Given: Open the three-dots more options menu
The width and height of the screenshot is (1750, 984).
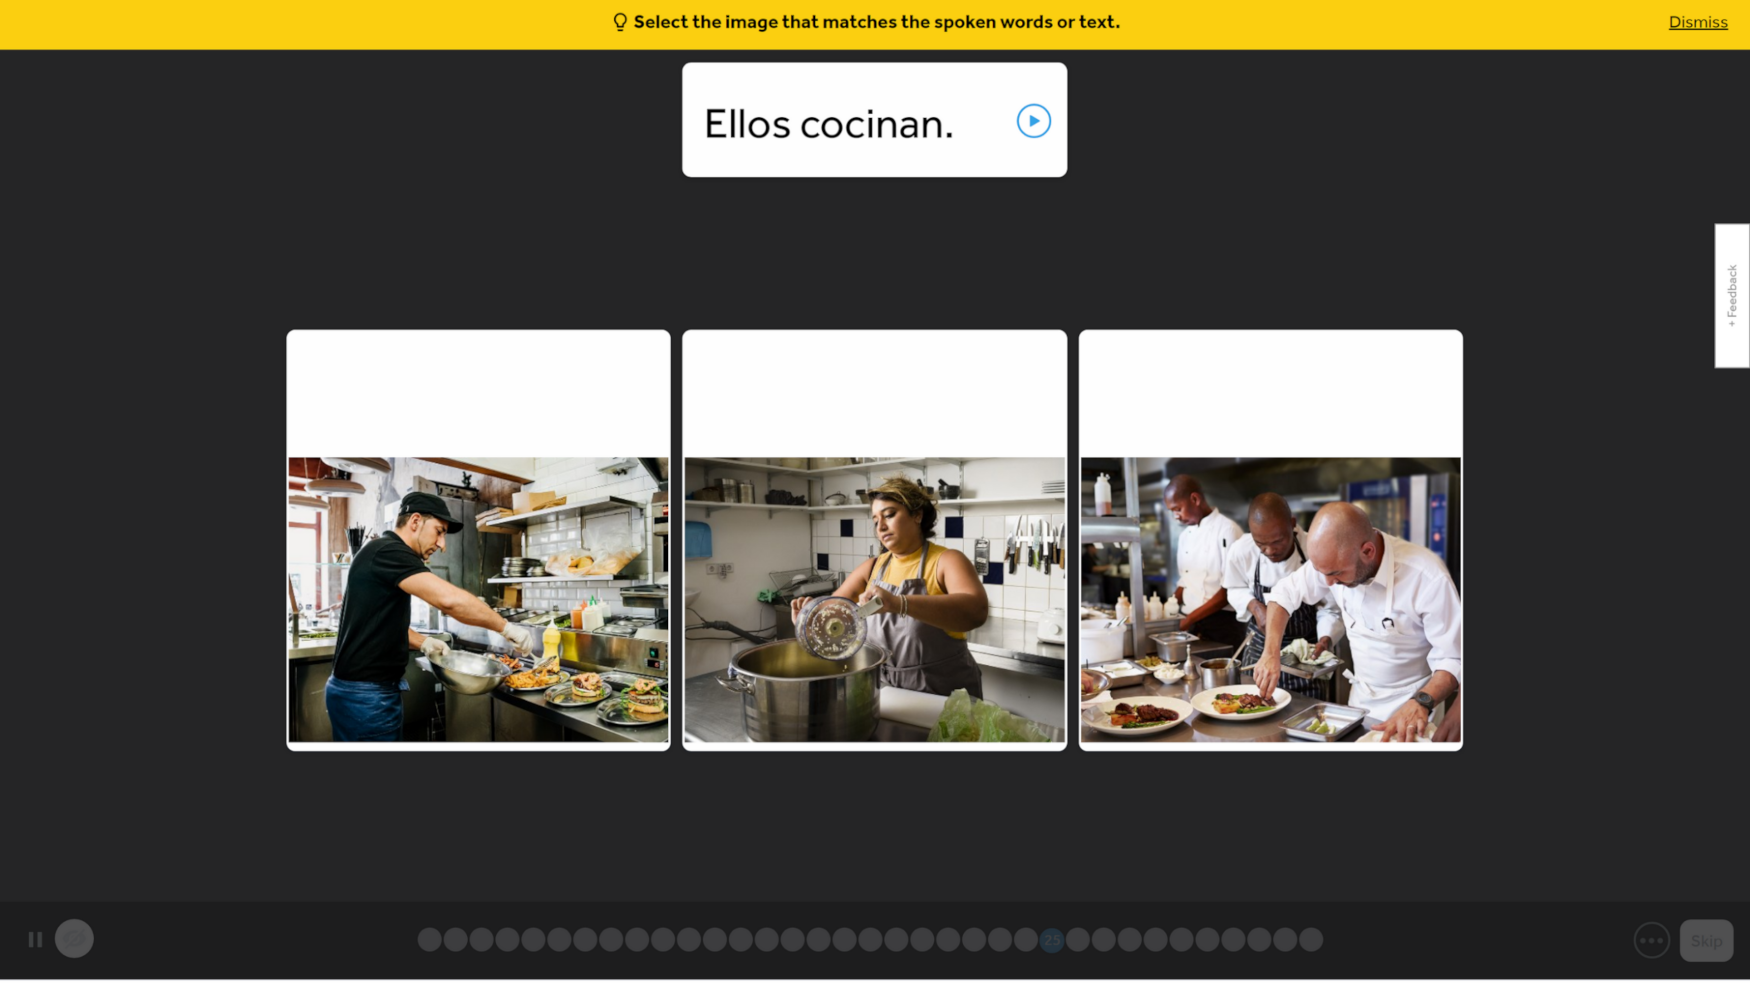Looking at the screenshot, I should pyautogui.click(x=1651, y=940).
